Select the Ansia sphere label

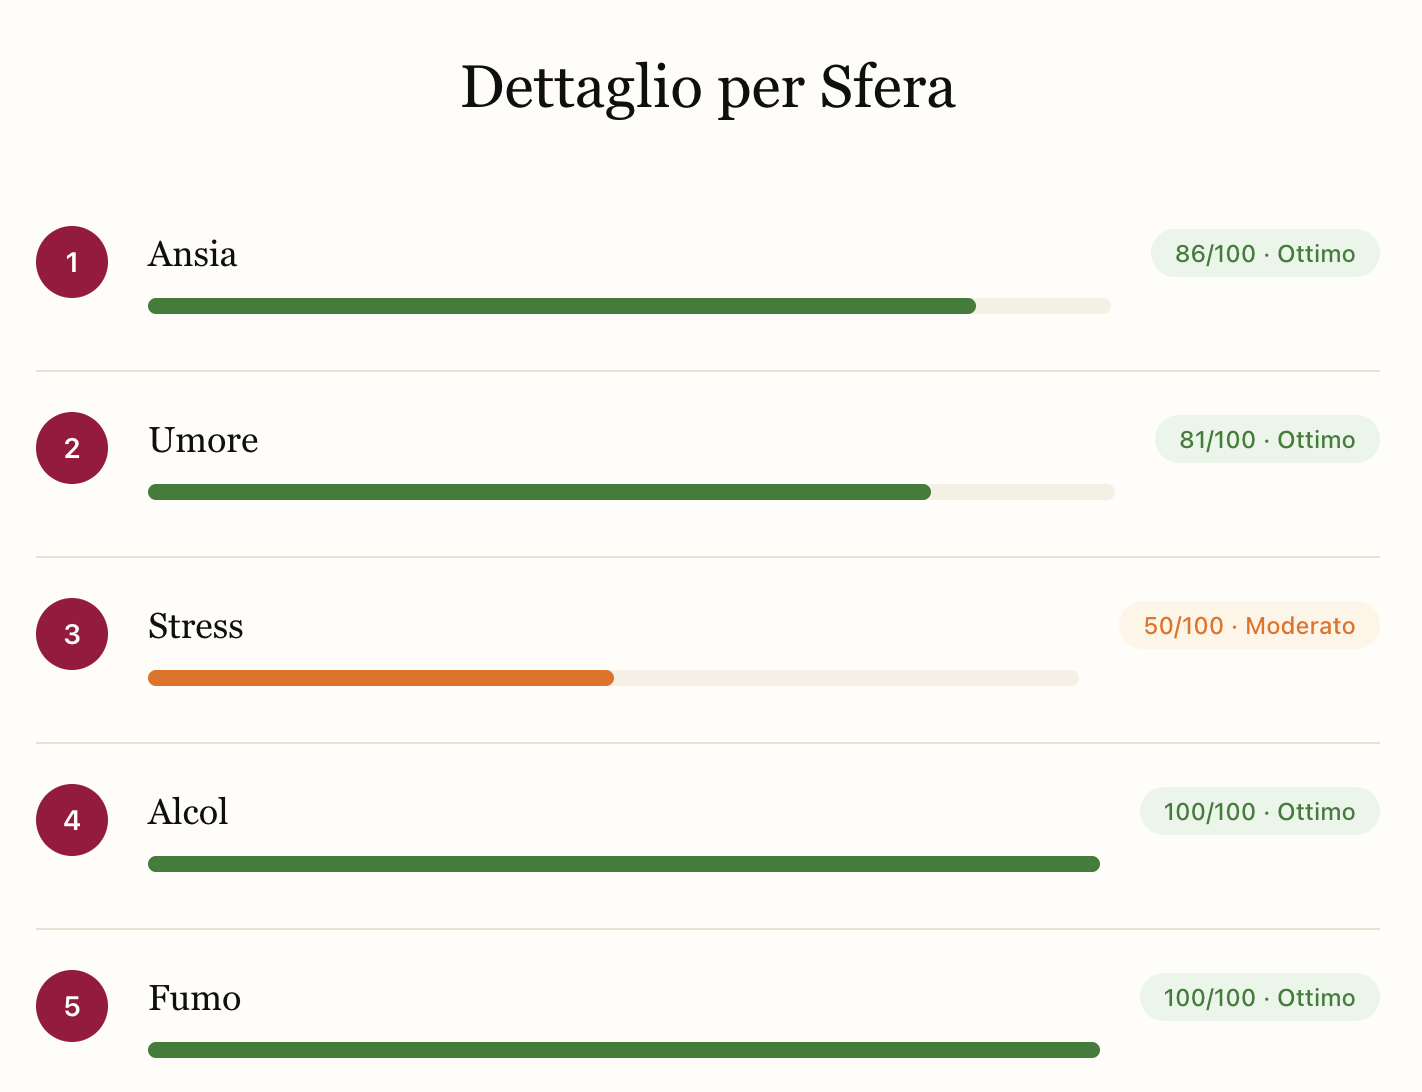(x=193, y=255)
